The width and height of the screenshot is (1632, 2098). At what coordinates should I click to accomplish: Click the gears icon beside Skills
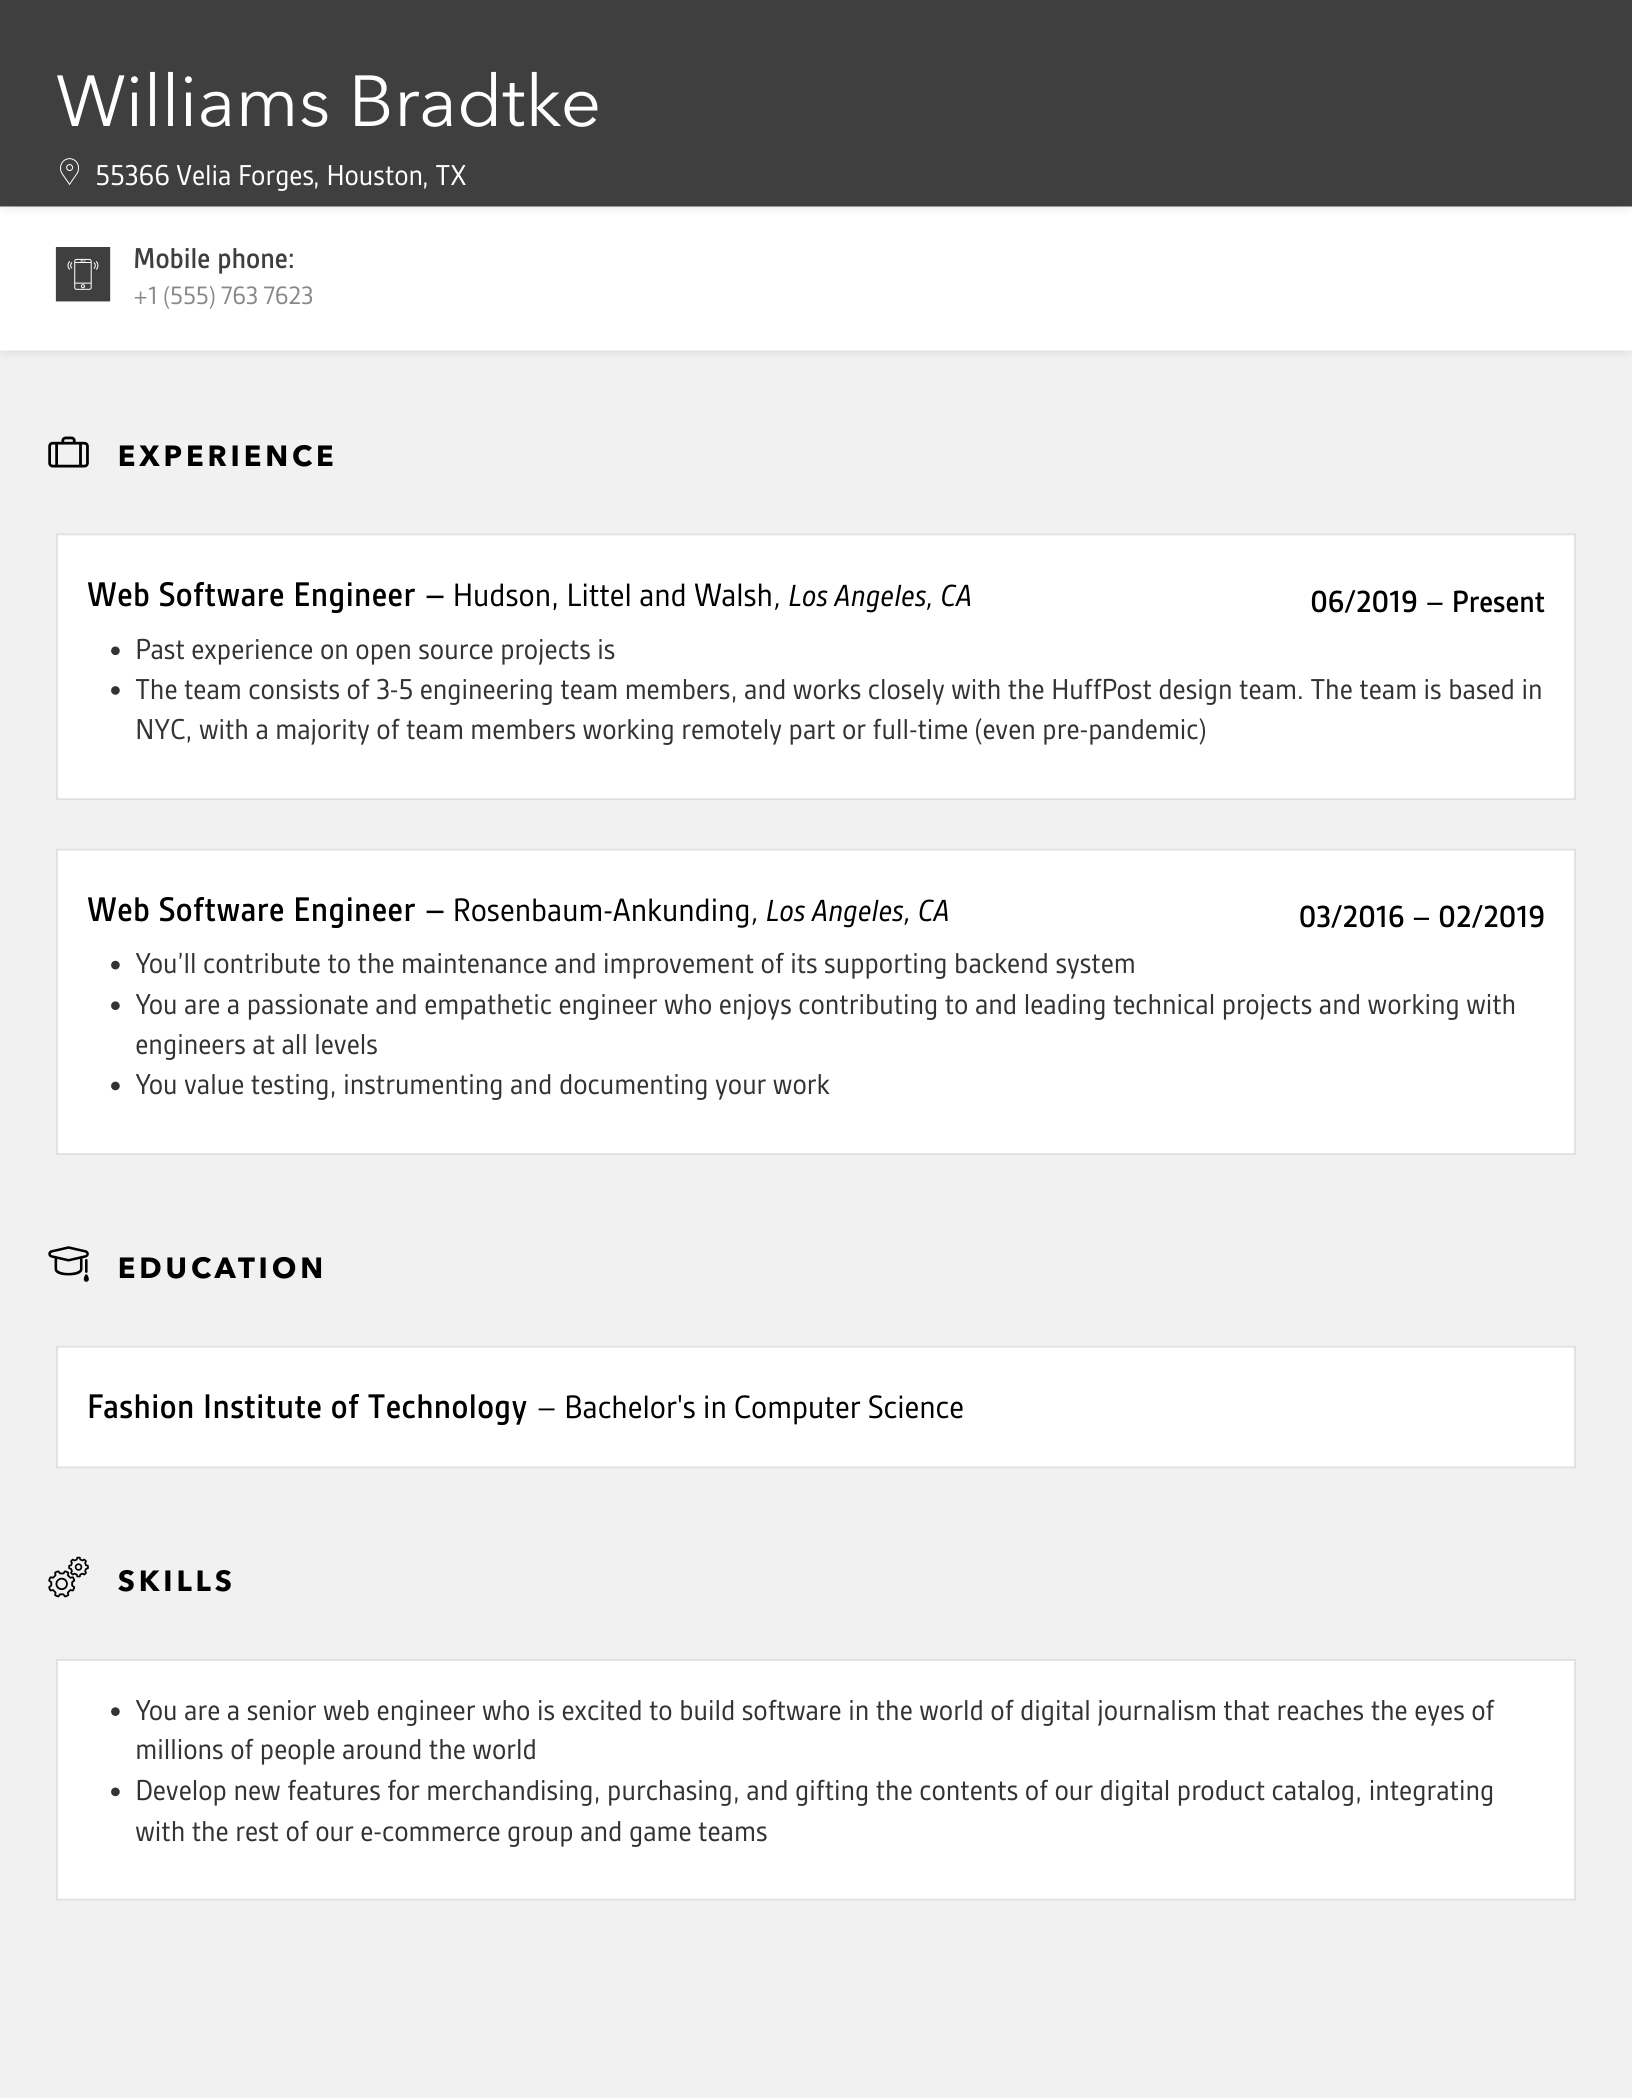click(x=68, y=1578)
